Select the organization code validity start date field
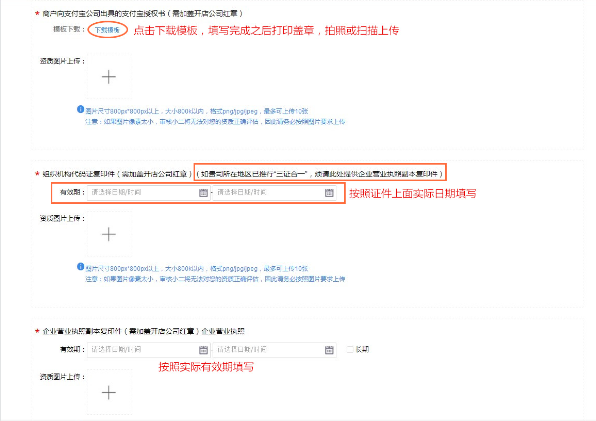The image size is (596, 421). 149,193
